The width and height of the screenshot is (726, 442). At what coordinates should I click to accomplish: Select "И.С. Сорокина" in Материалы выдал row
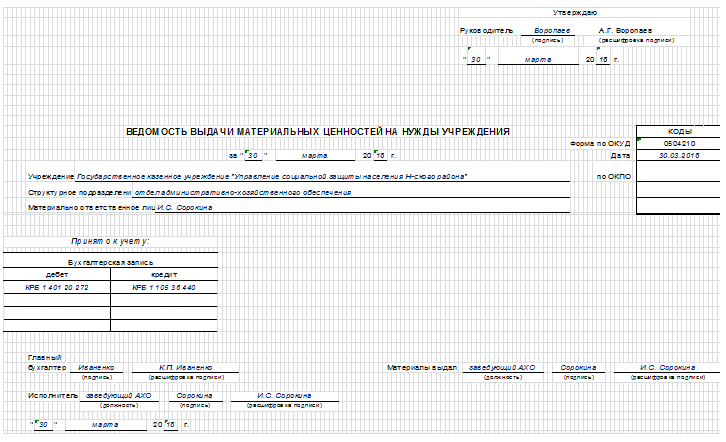[x=668, y=367]
